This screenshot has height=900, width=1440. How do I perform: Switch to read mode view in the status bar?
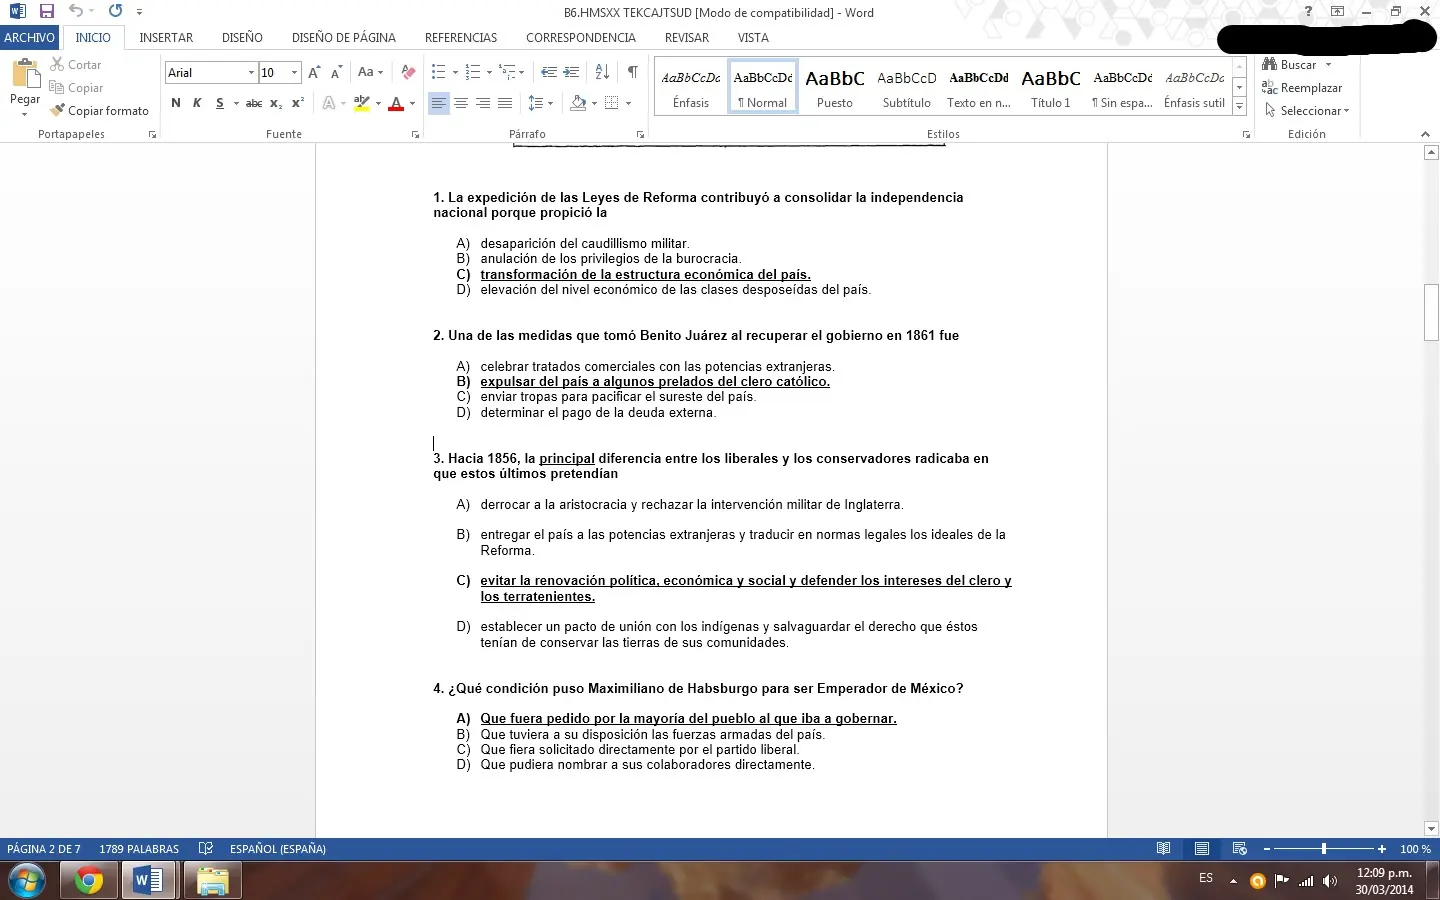(x=1163, y=849)
